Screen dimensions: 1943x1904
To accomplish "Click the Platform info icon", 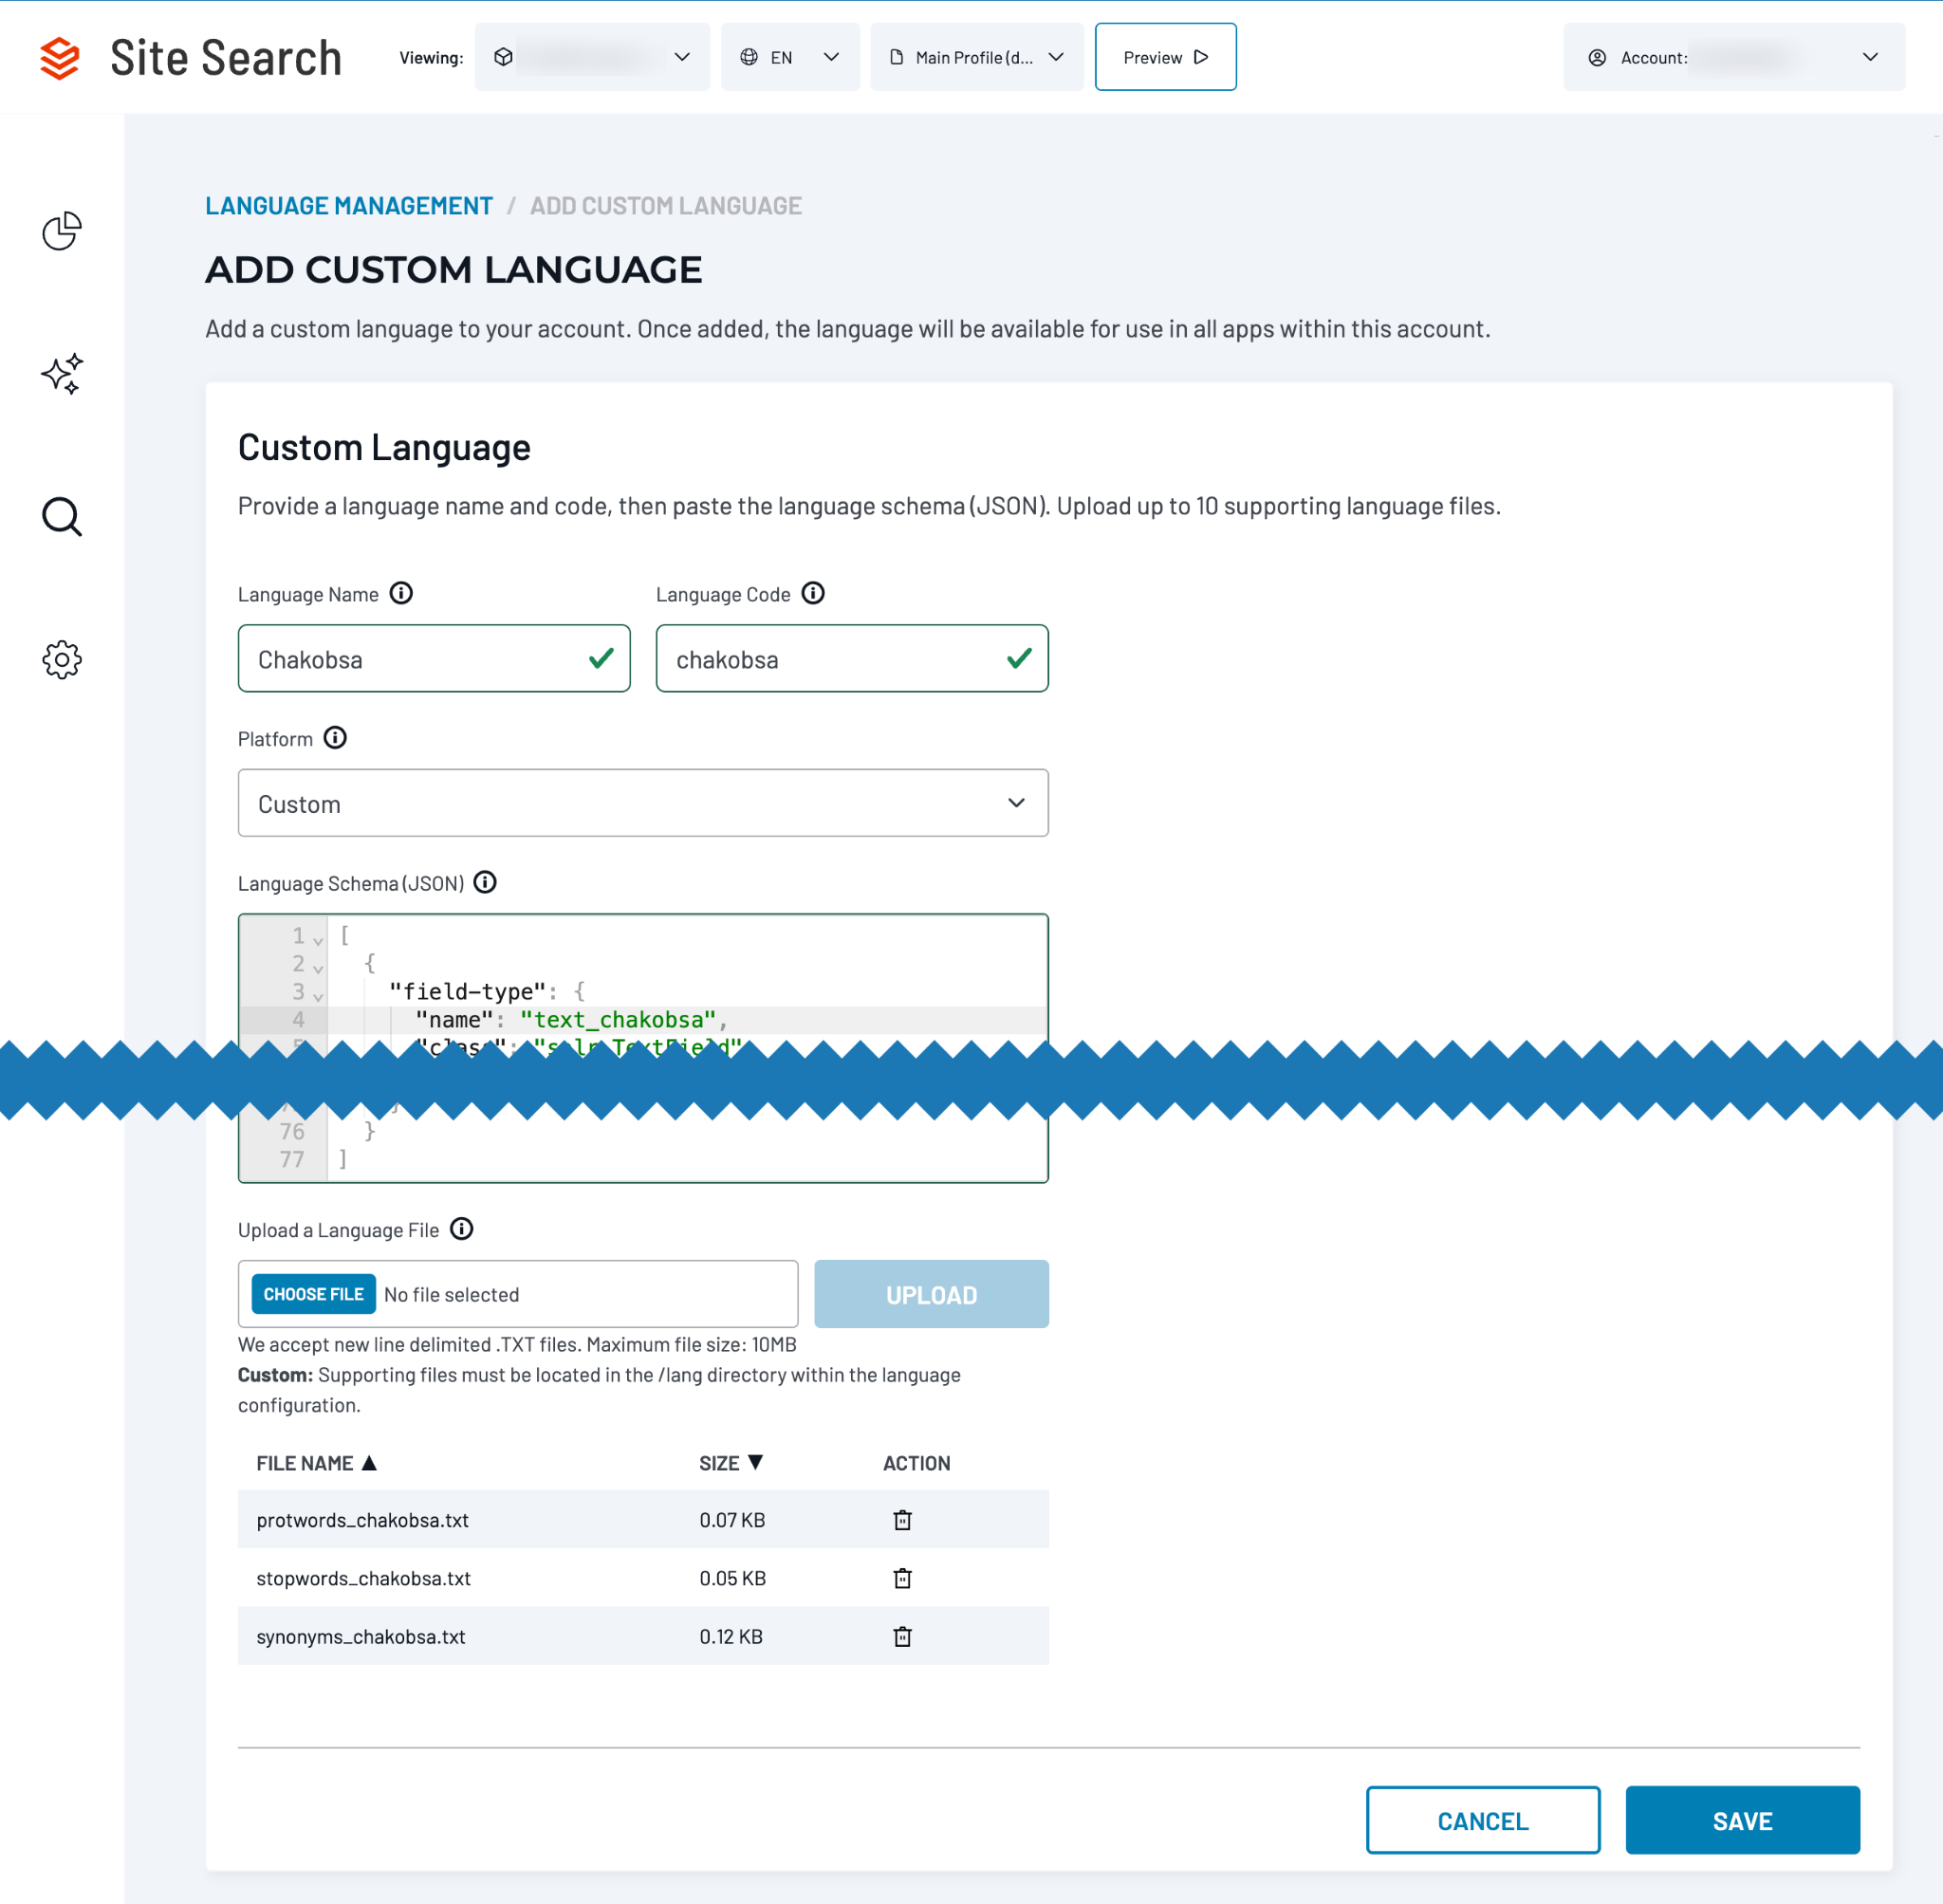I will click(335, 738).
